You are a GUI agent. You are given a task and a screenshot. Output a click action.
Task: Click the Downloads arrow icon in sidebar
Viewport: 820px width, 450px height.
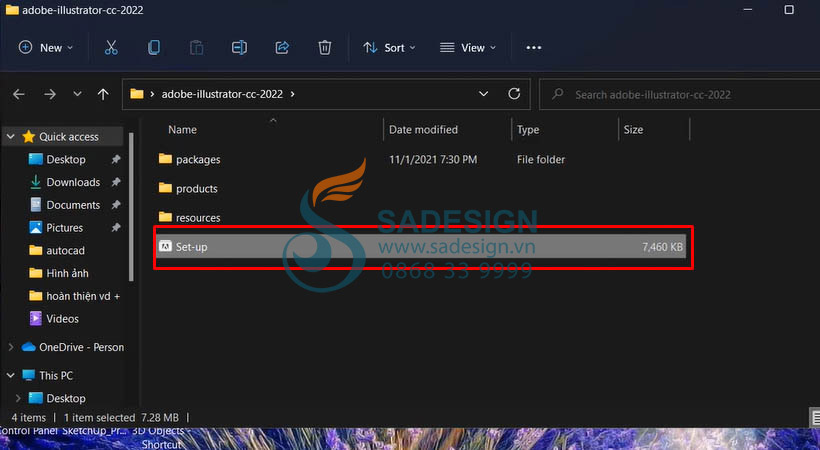click(x=36, y=182)
